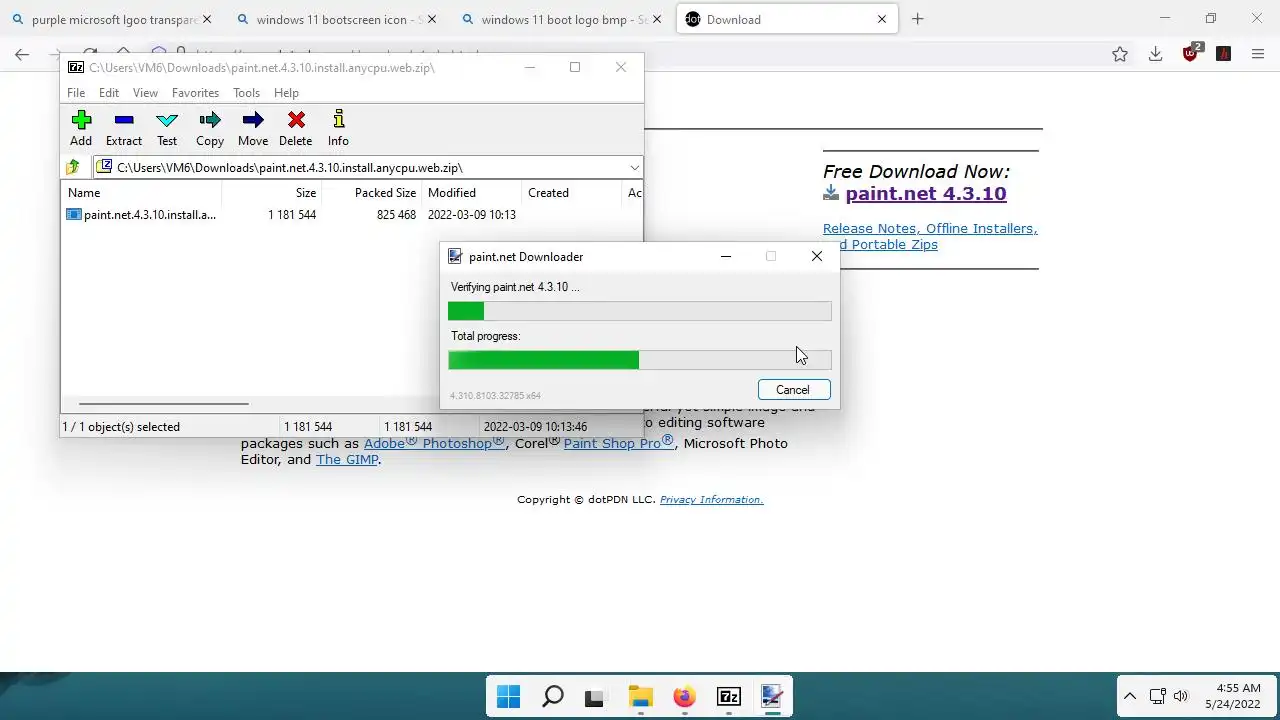Click the paint.net 4.3.10 download link

pos(926,194)
